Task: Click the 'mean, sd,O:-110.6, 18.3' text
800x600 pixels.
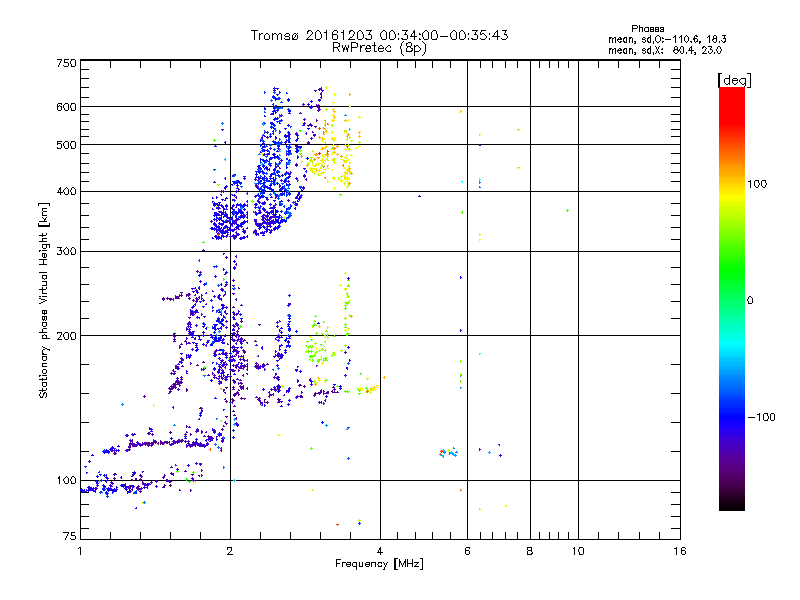Action: tap(667, 39)
